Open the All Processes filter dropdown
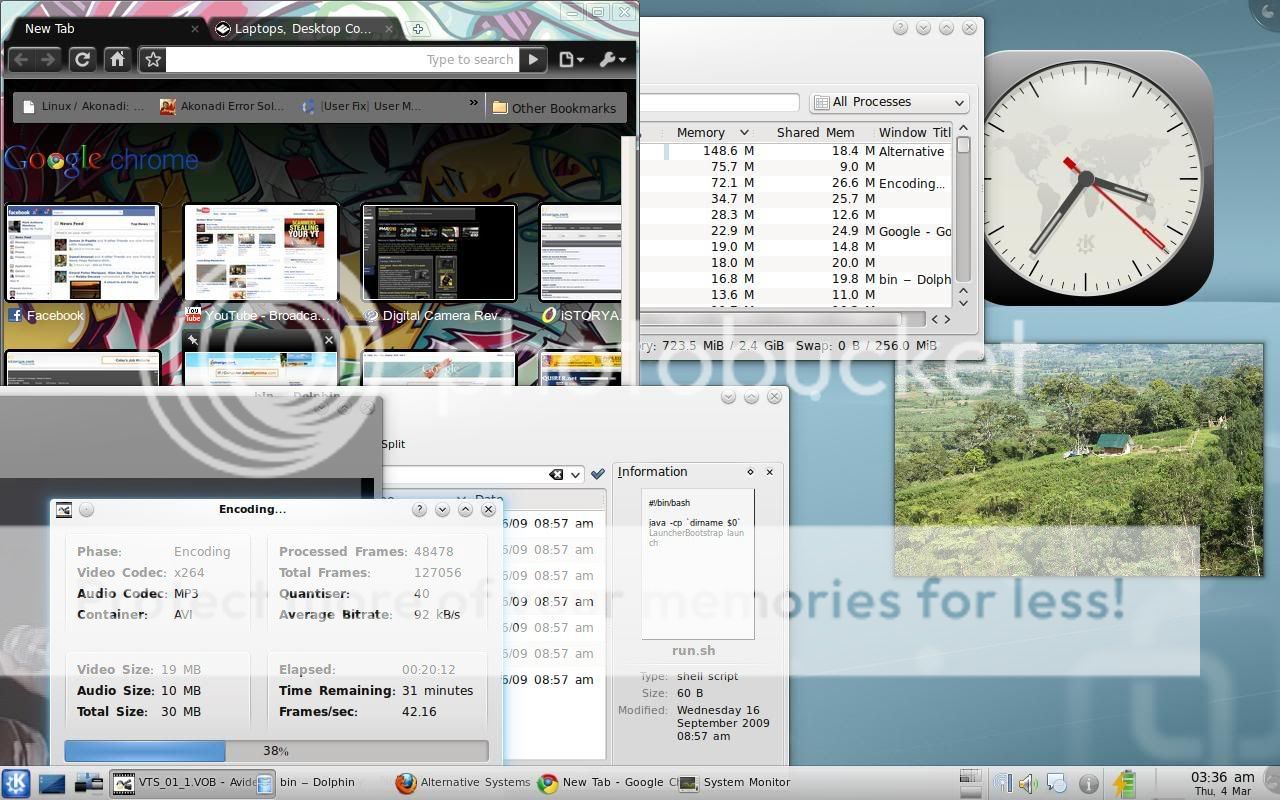Screen dimensions: 1280x800 pos(889,102)
